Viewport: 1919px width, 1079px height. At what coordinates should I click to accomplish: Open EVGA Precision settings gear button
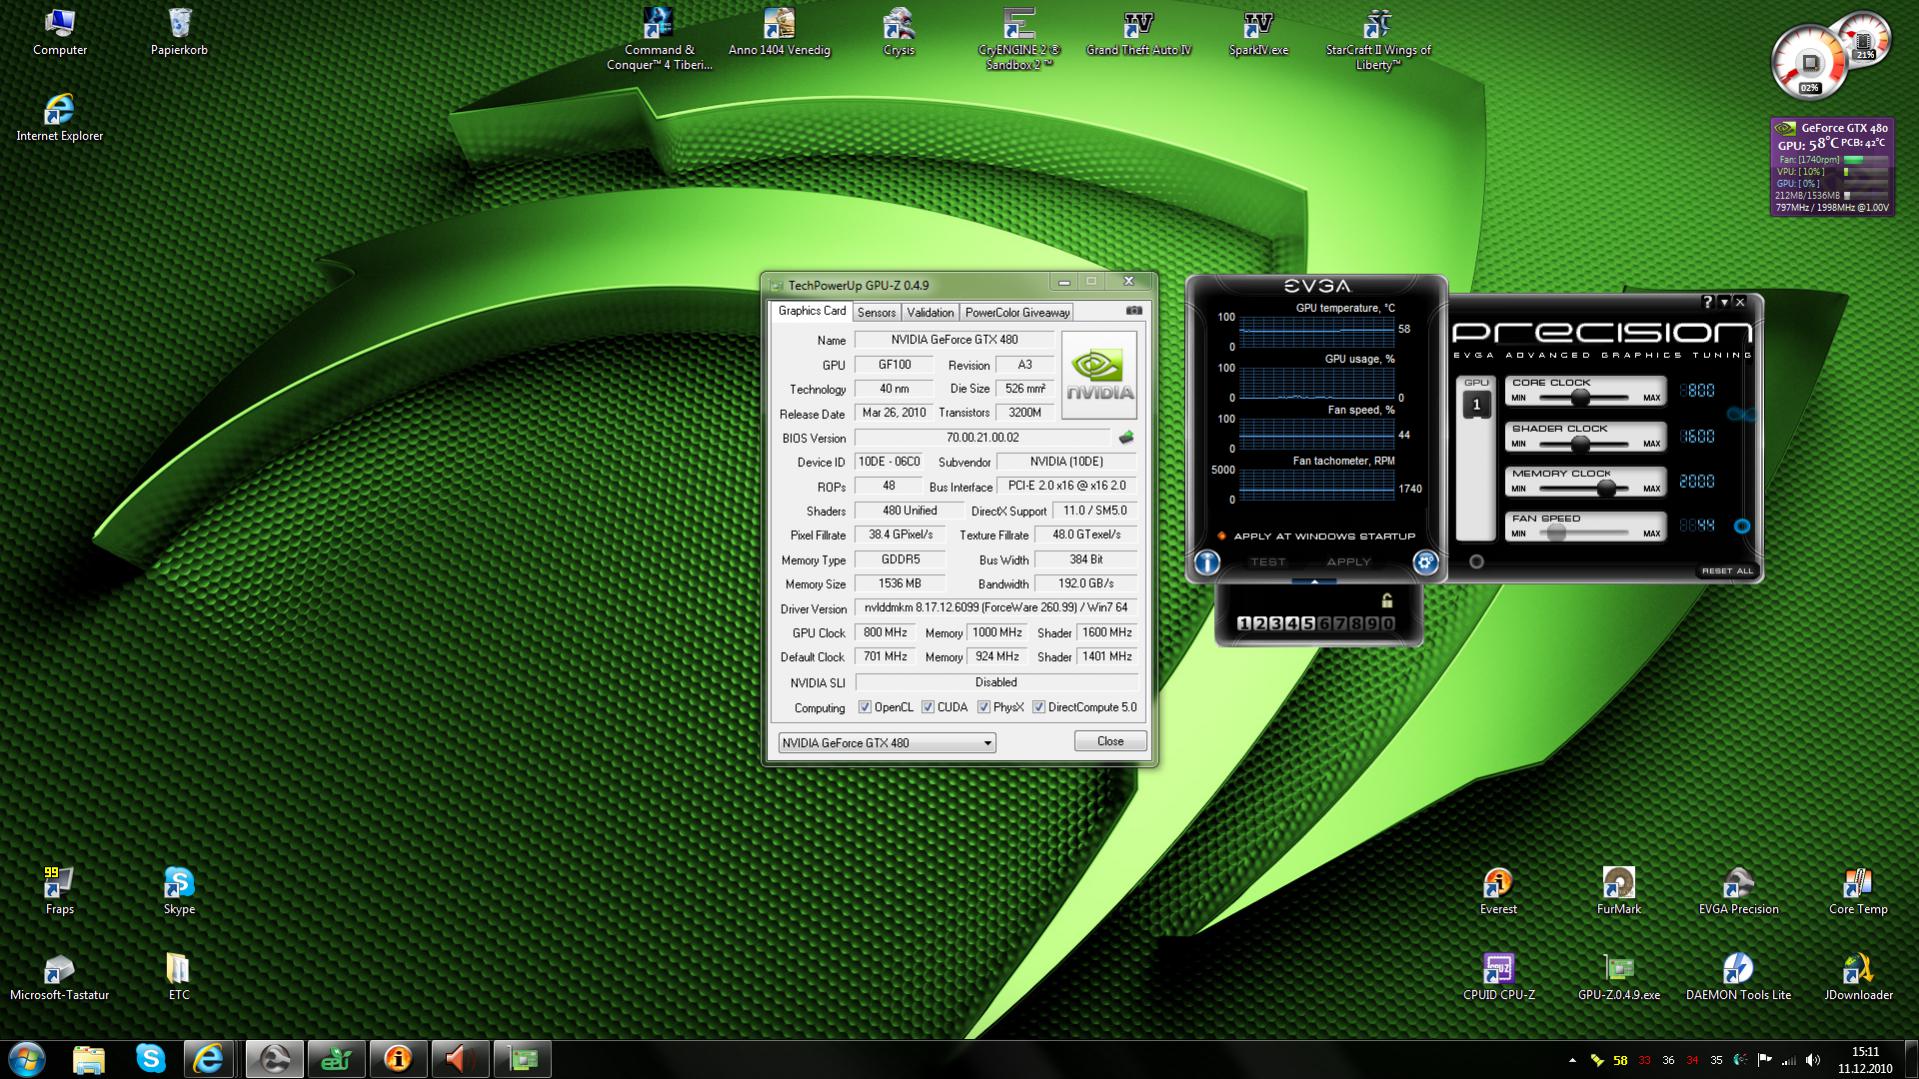[1425, 562]
